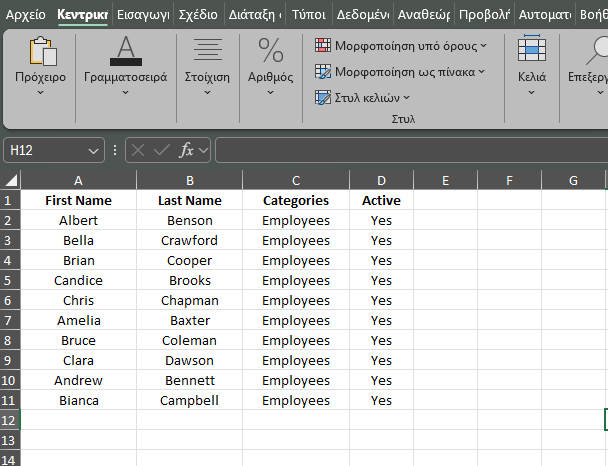Click the Αριθμός percent icon

pos(270,50)
